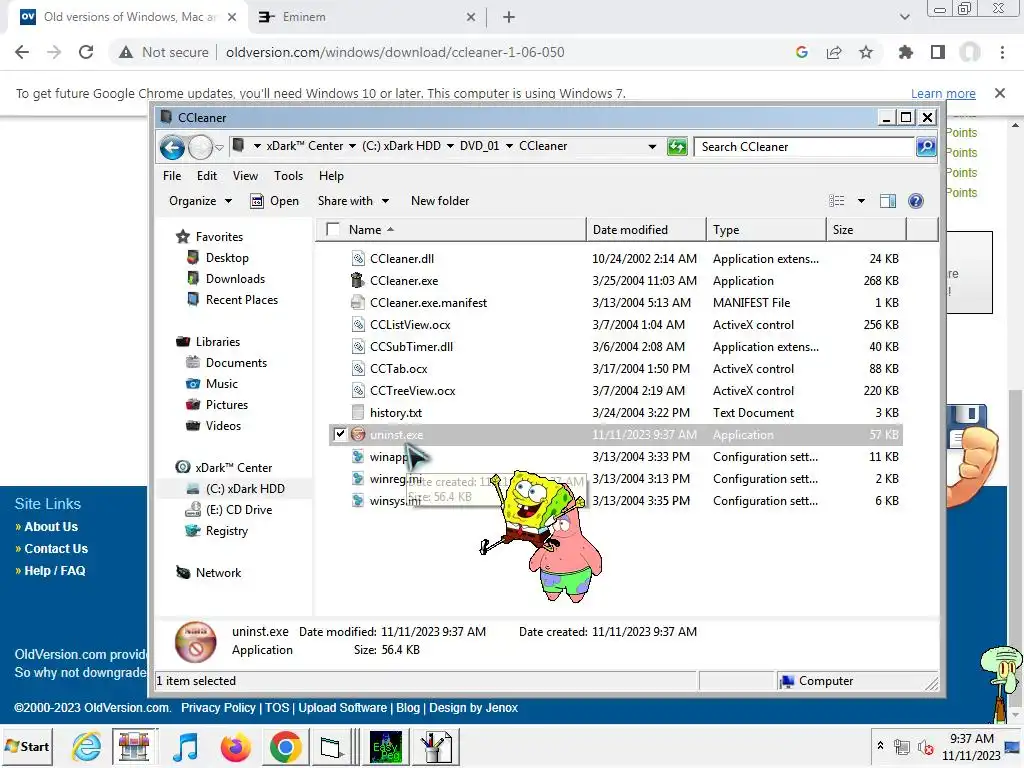Open a new Chrome tab
The width and height of the screenshot is (1024, 768).
[x=509, y=17]
